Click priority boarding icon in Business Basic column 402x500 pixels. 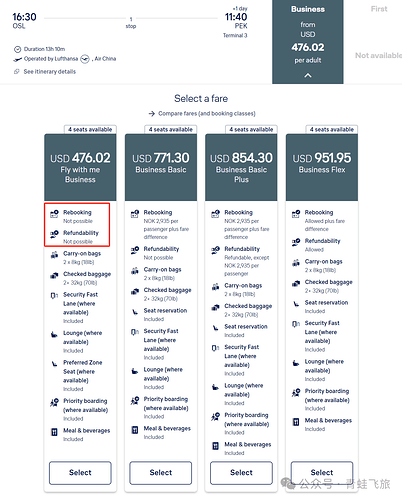[x=135, y=400]
